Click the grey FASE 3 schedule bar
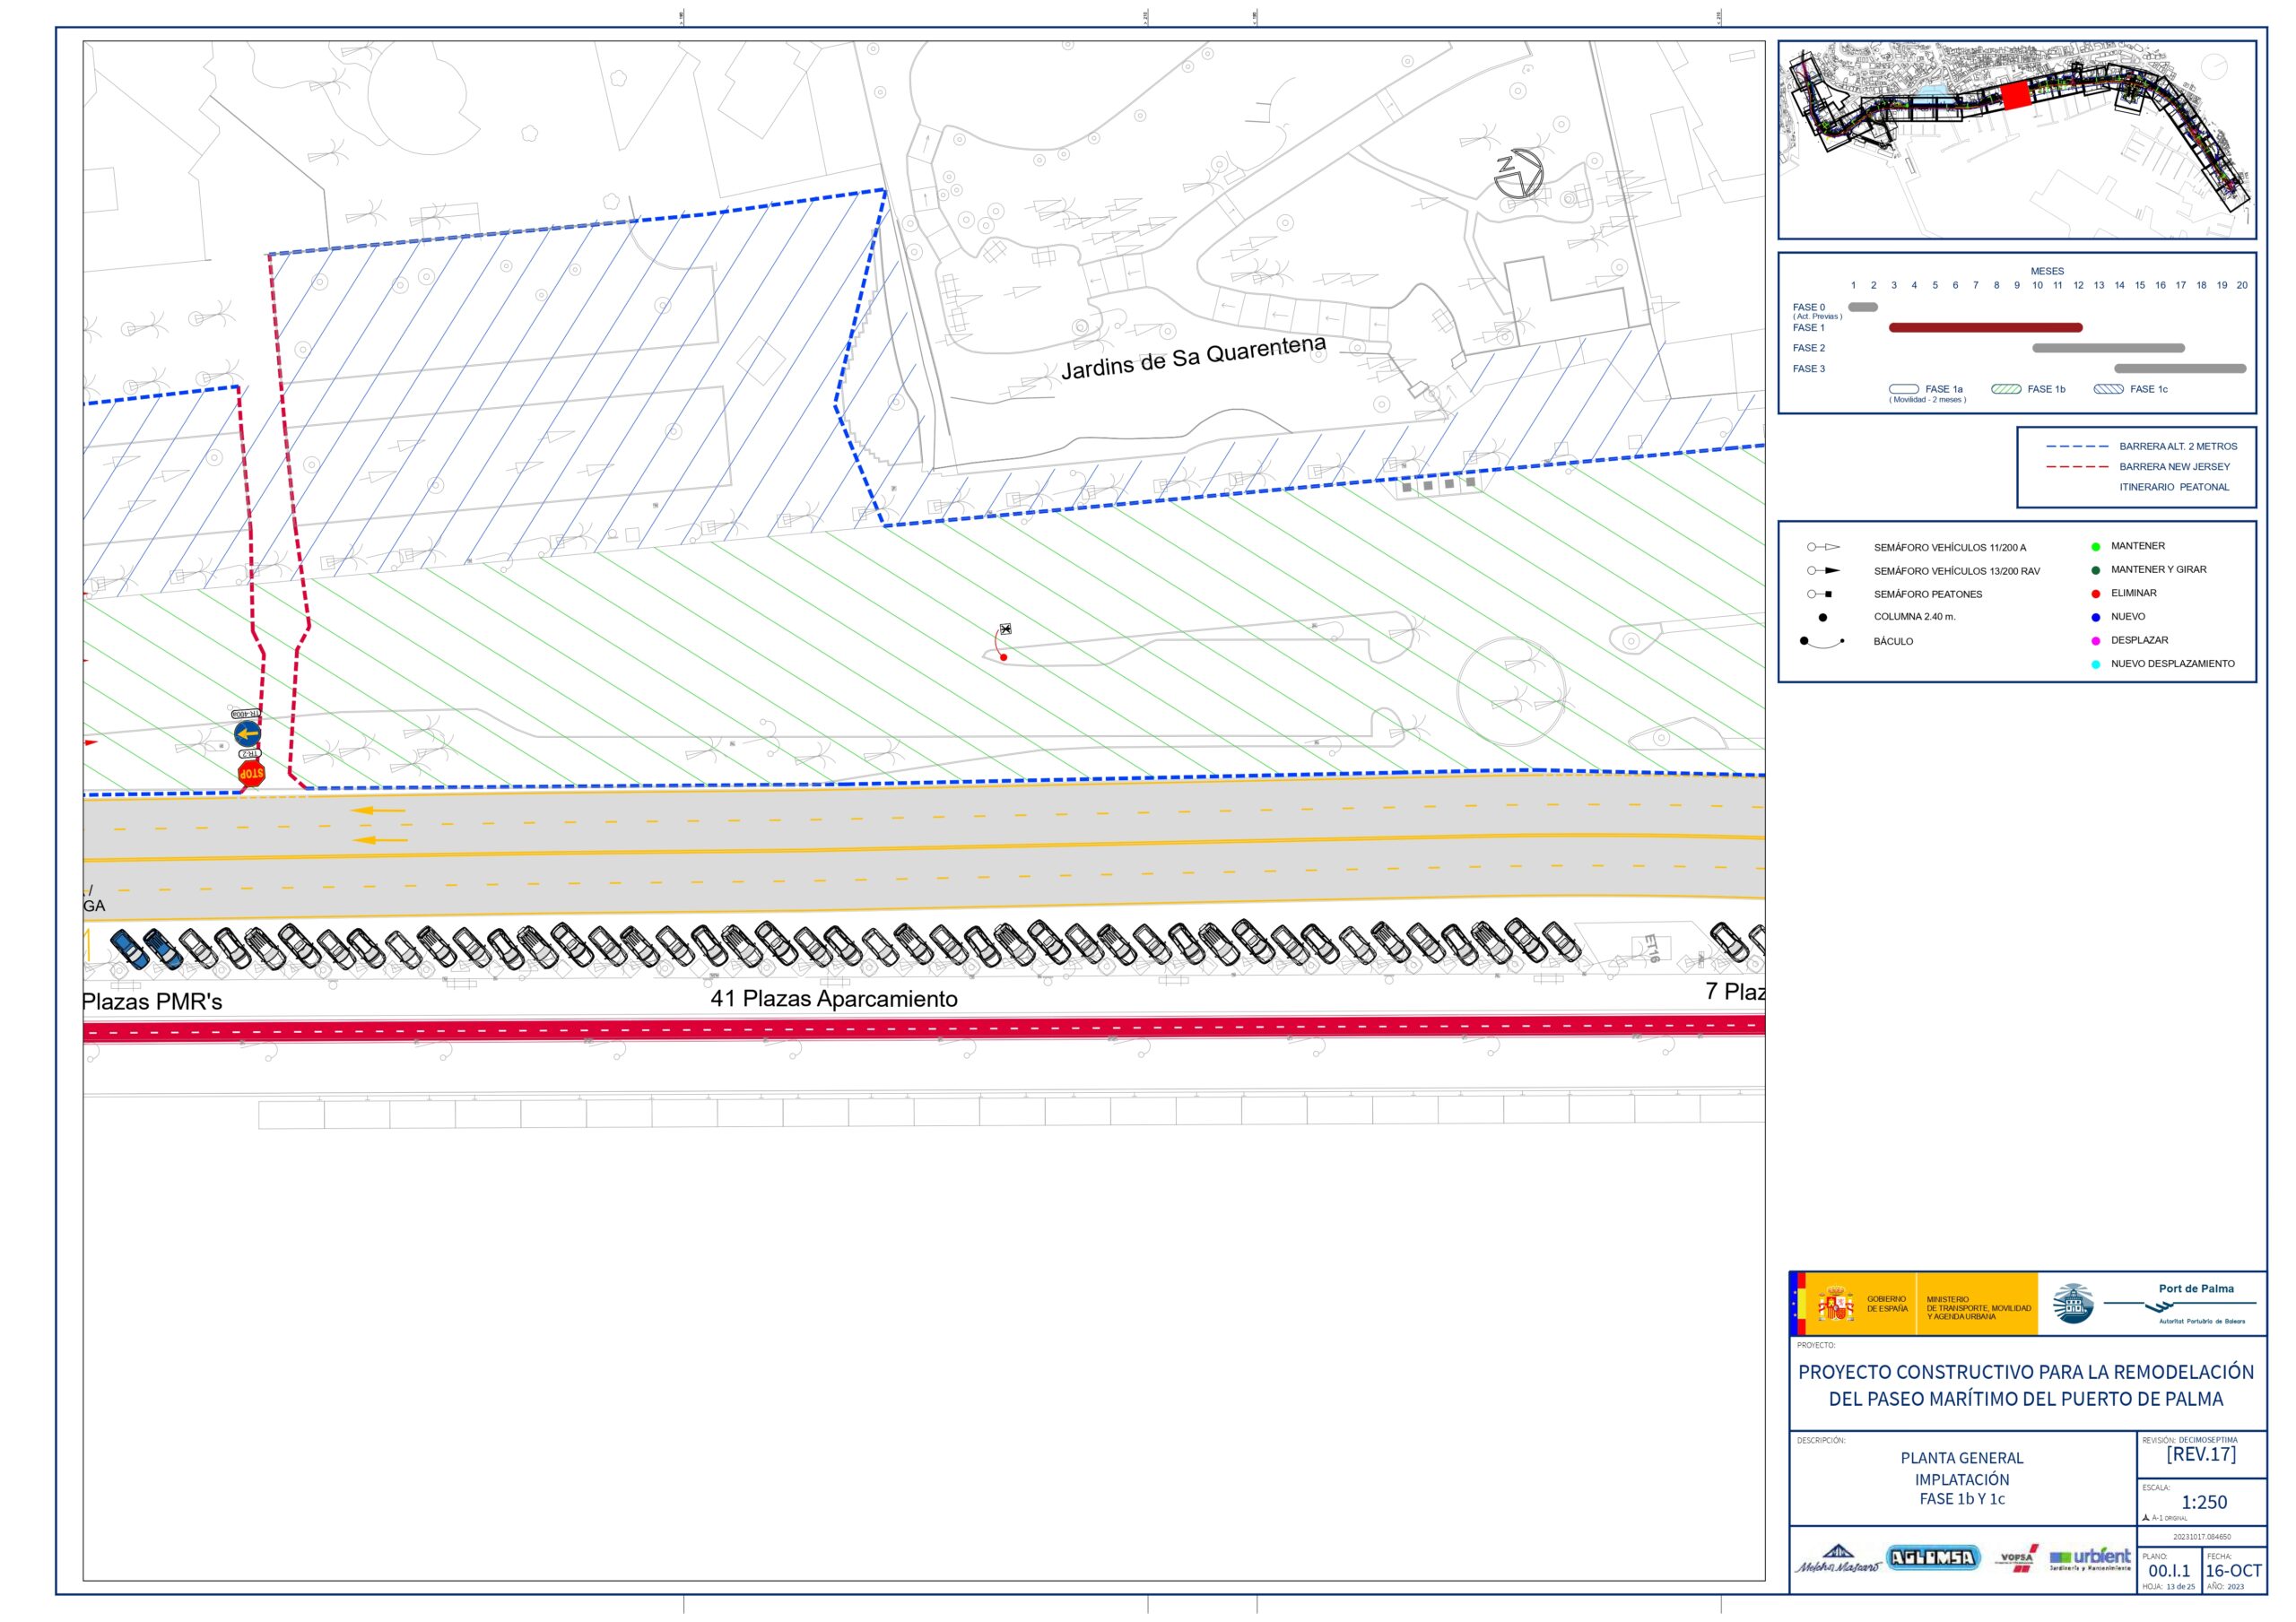The width and height of the screenshot is (2296, 1622). (2181, 368)
